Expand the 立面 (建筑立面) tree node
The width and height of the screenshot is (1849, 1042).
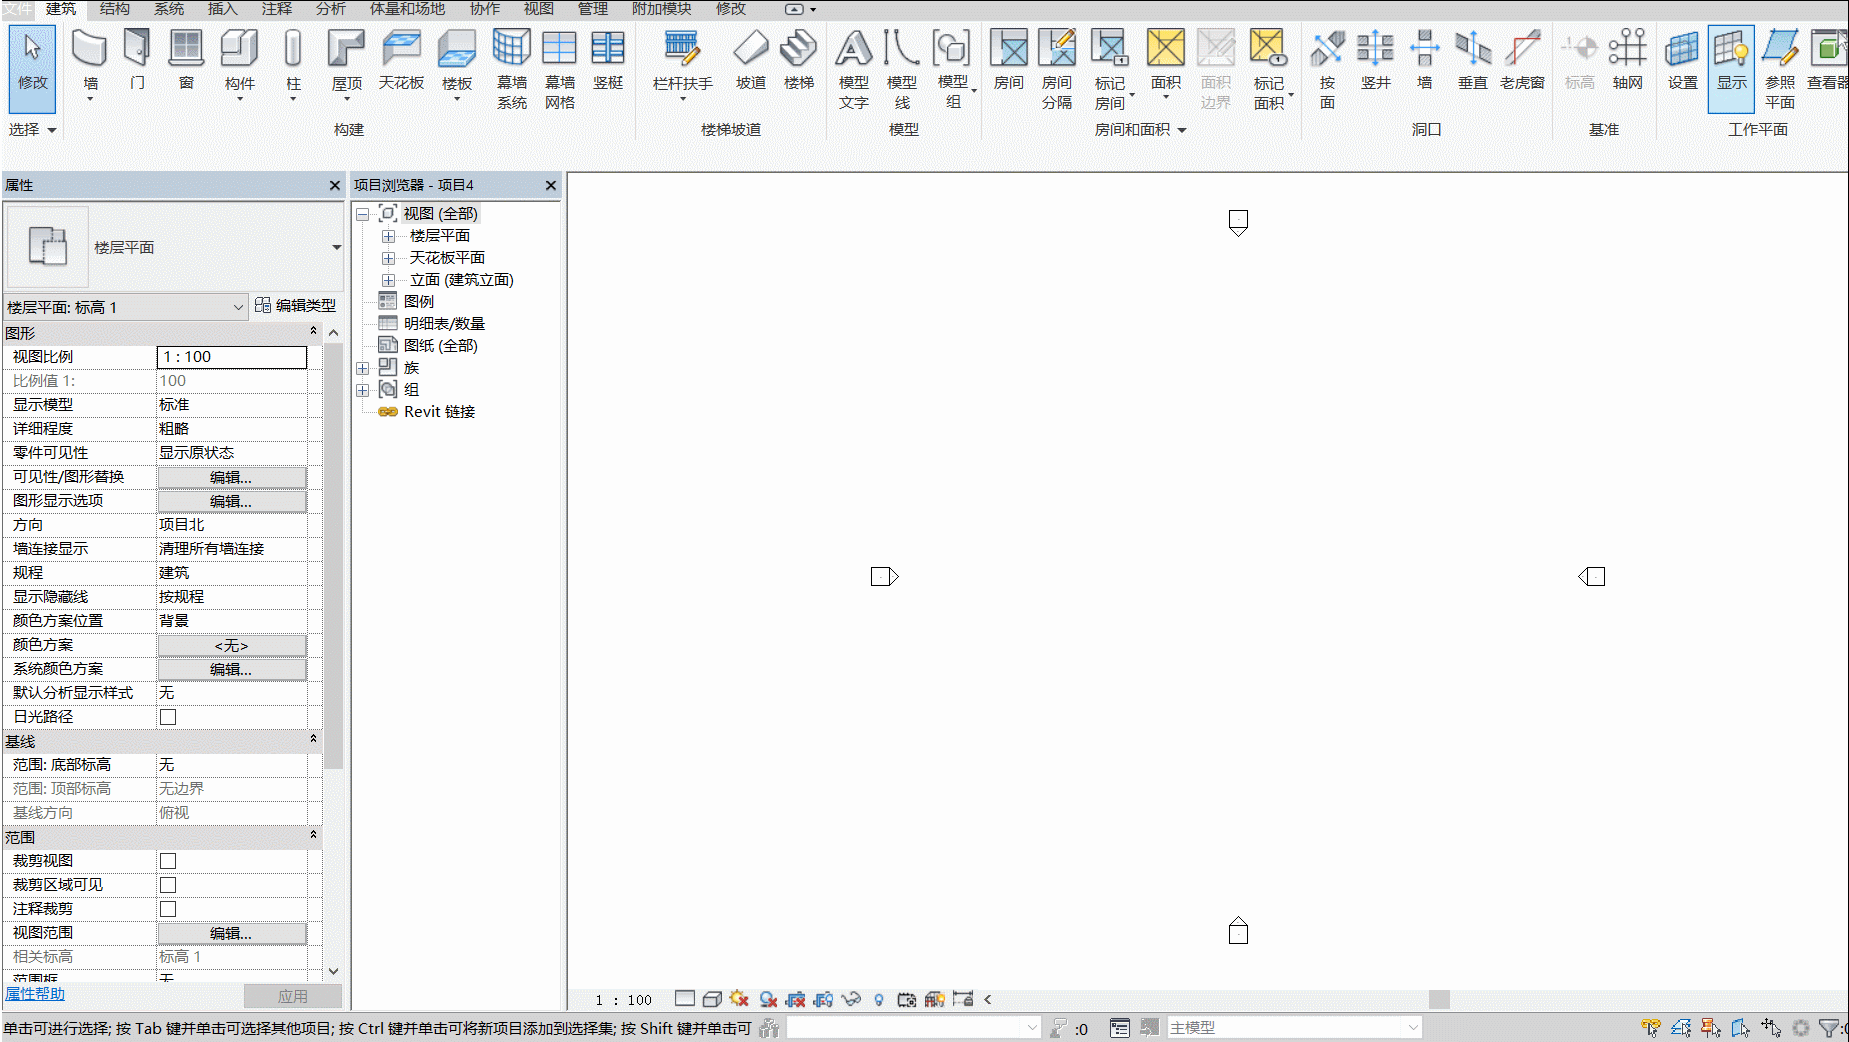coord(389,280)
